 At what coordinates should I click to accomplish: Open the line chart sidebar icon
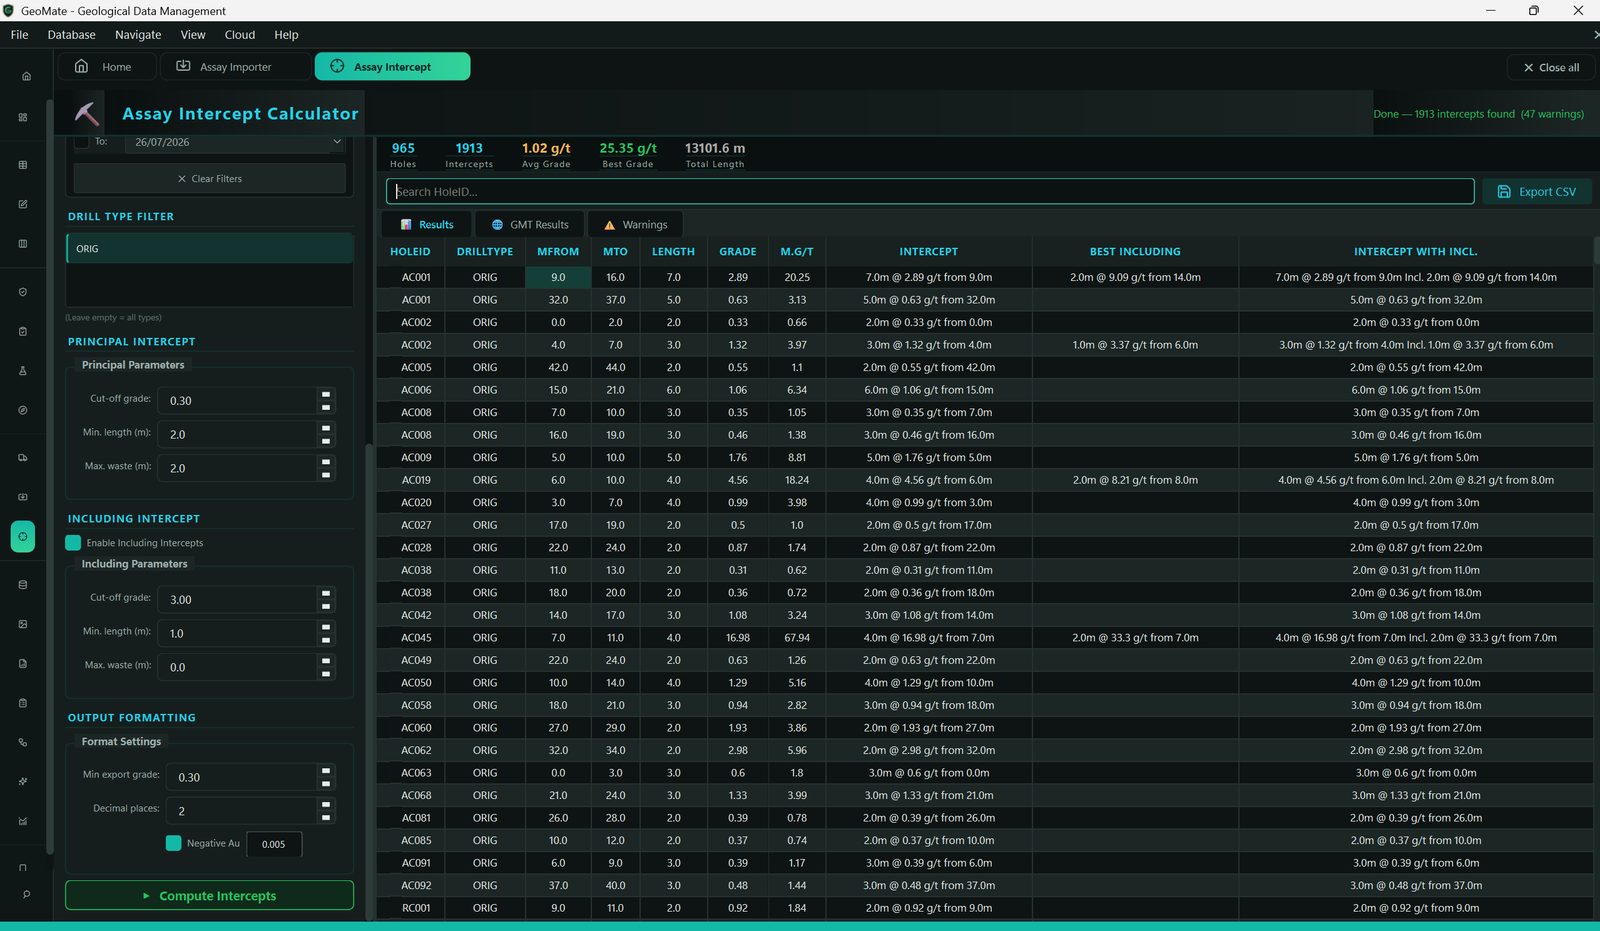23,821
